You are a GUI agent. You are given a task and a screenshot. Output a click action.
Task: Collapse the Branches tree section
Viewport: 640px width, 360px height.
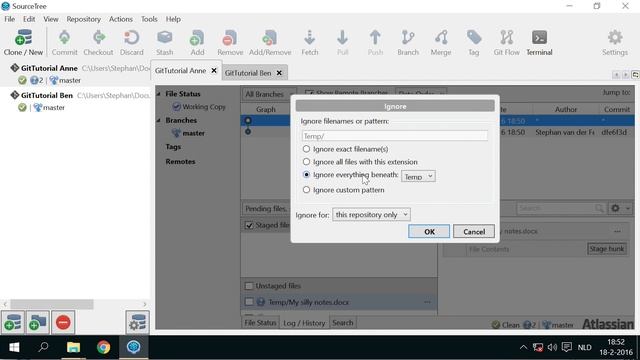(x=158, y=120)
